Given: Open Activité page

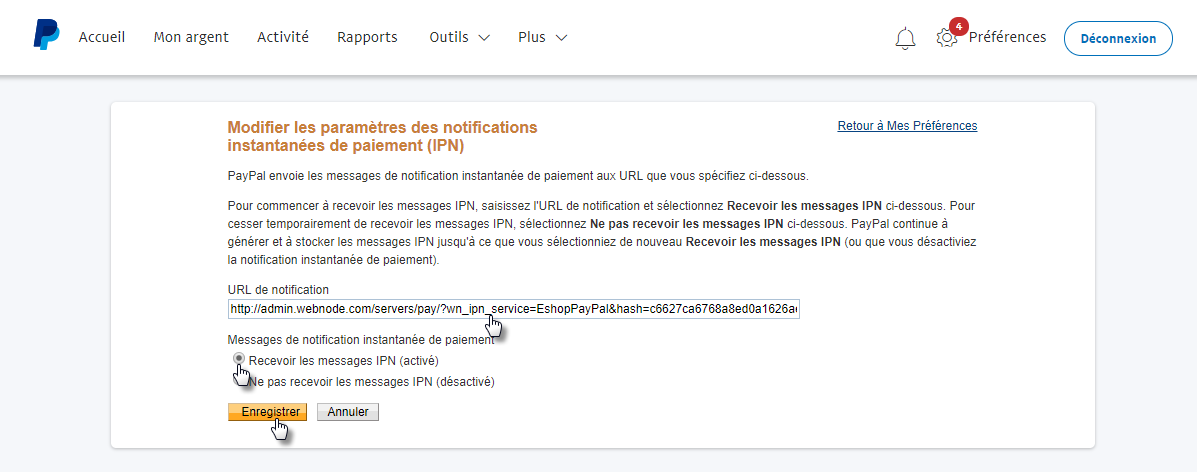Looking at the screenshot, I should point(282,37).
